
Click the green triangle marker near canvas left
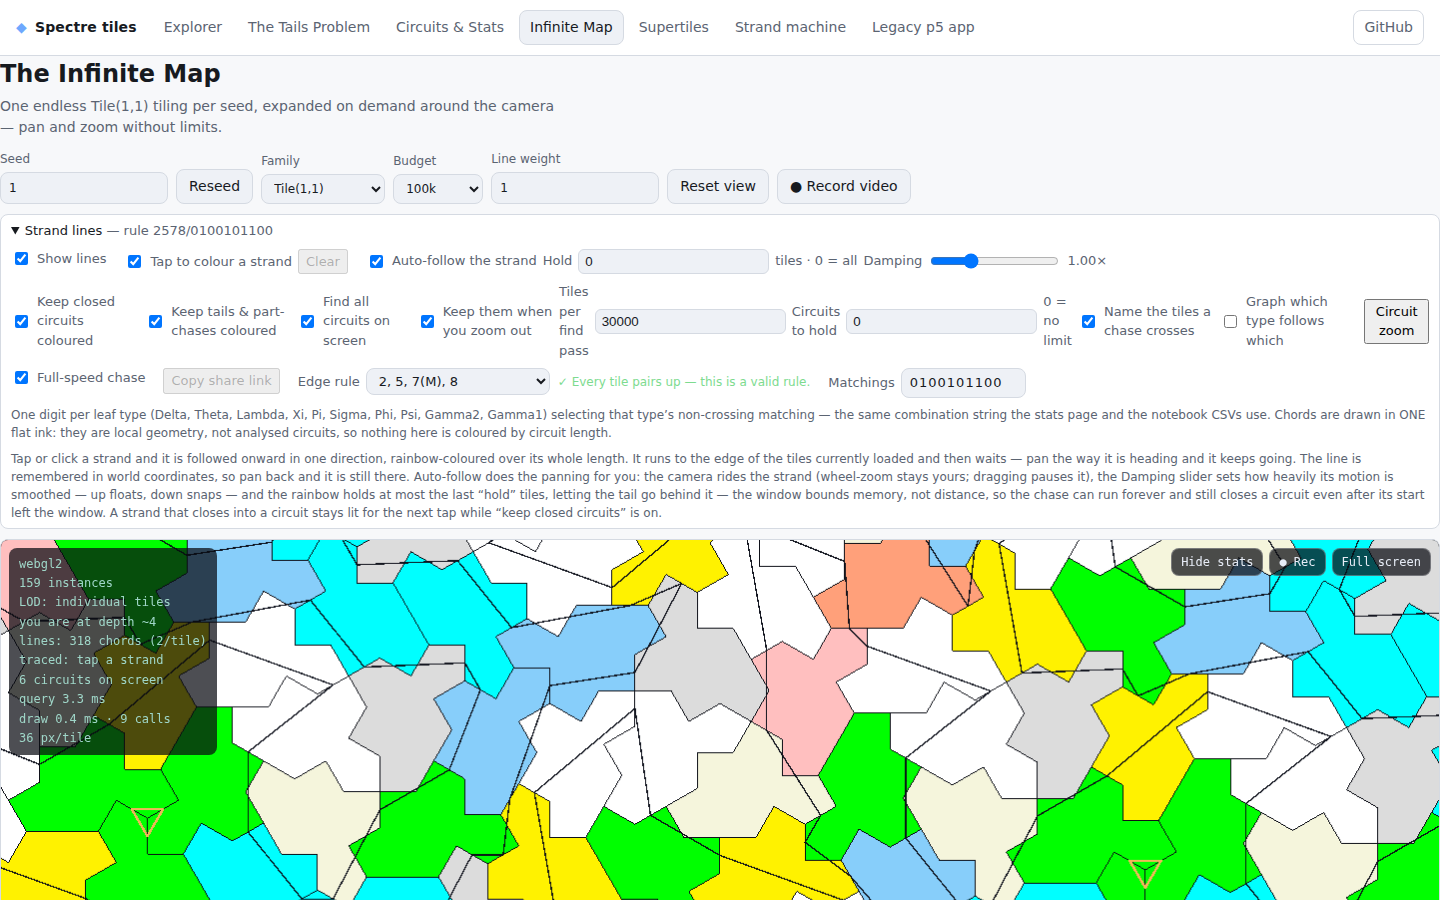coord(147,821)
